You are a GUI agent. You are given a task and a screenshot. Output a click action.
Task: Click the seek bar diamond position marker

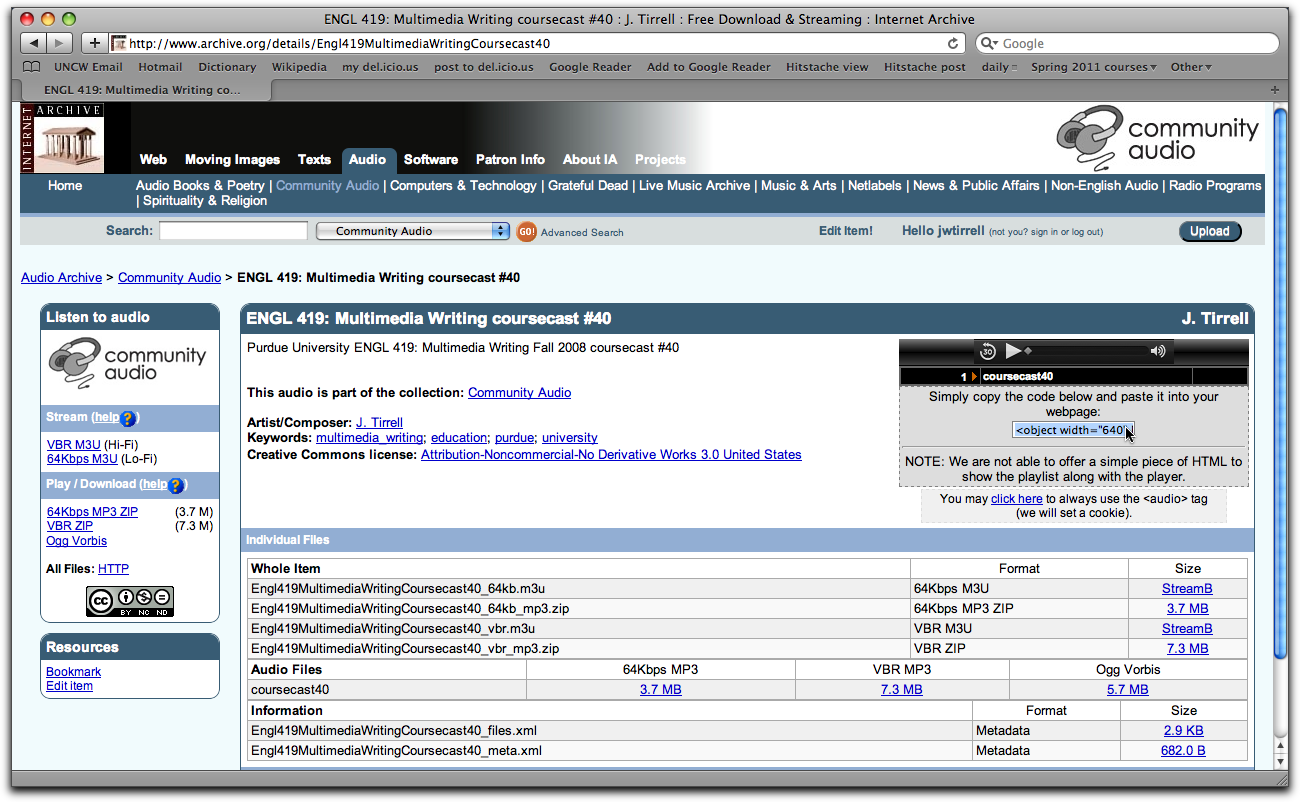[x=1027, y=351]
